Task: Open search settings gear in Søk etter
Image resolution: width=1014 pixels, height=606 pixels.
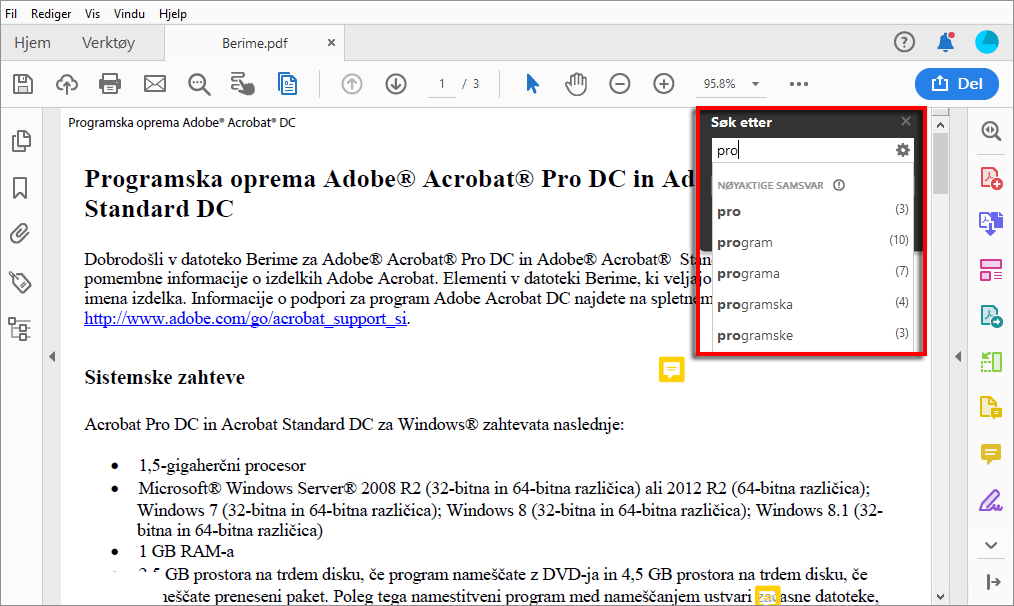Action: point(902,150)
